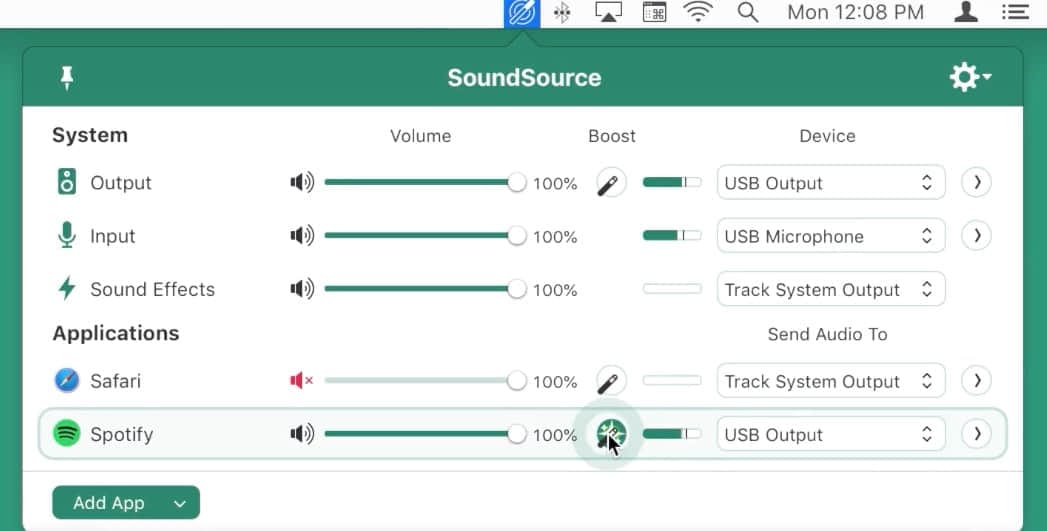Open the USB Output device dropdown for Output
The image size is (1047, 531).
click(x=831, y=182)
